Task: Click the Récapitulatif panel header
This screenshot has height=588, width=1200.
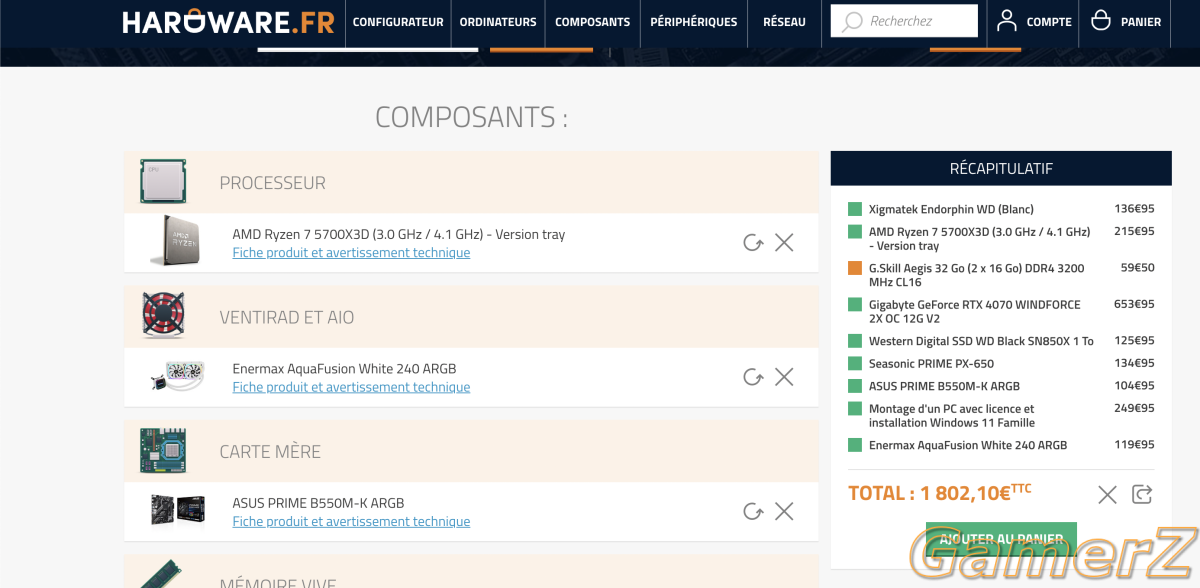Action: 1001,168
